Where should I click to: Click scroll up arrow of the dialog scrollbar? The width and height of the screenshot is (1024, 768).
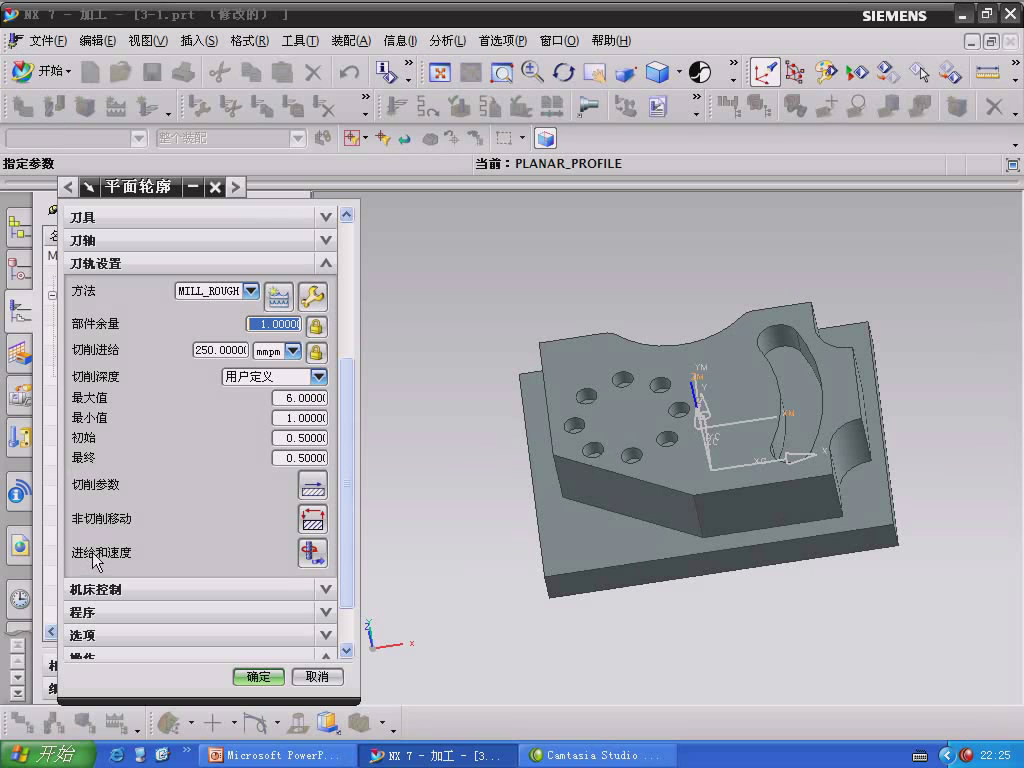click(347, 215)
